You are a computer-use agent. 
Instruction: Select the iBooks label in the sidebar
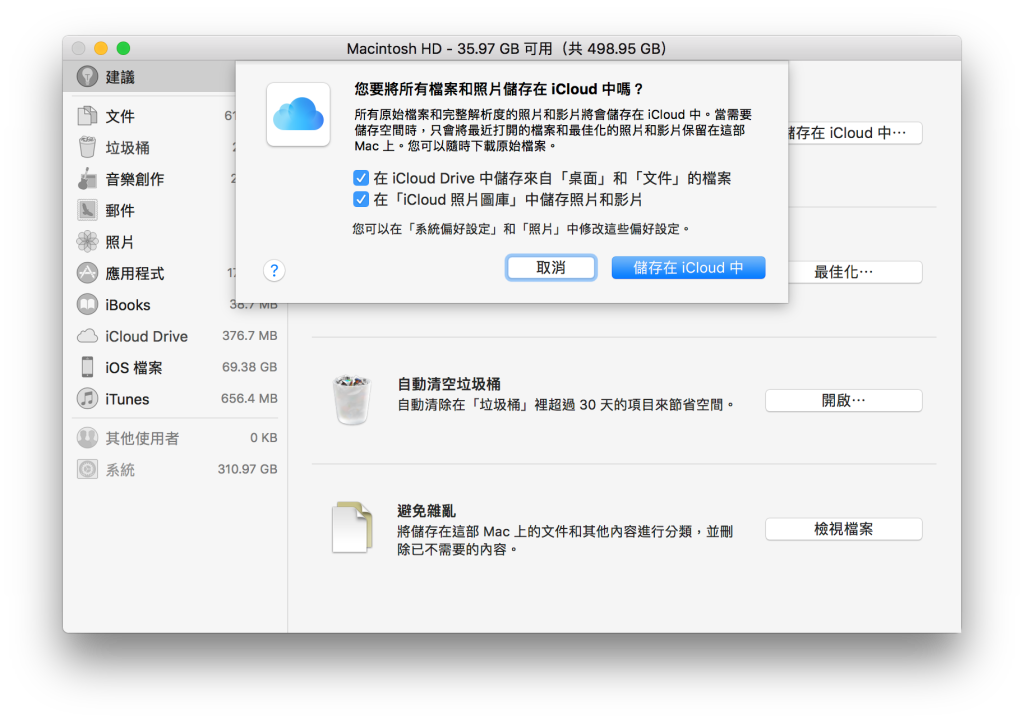tap(128, 305)
